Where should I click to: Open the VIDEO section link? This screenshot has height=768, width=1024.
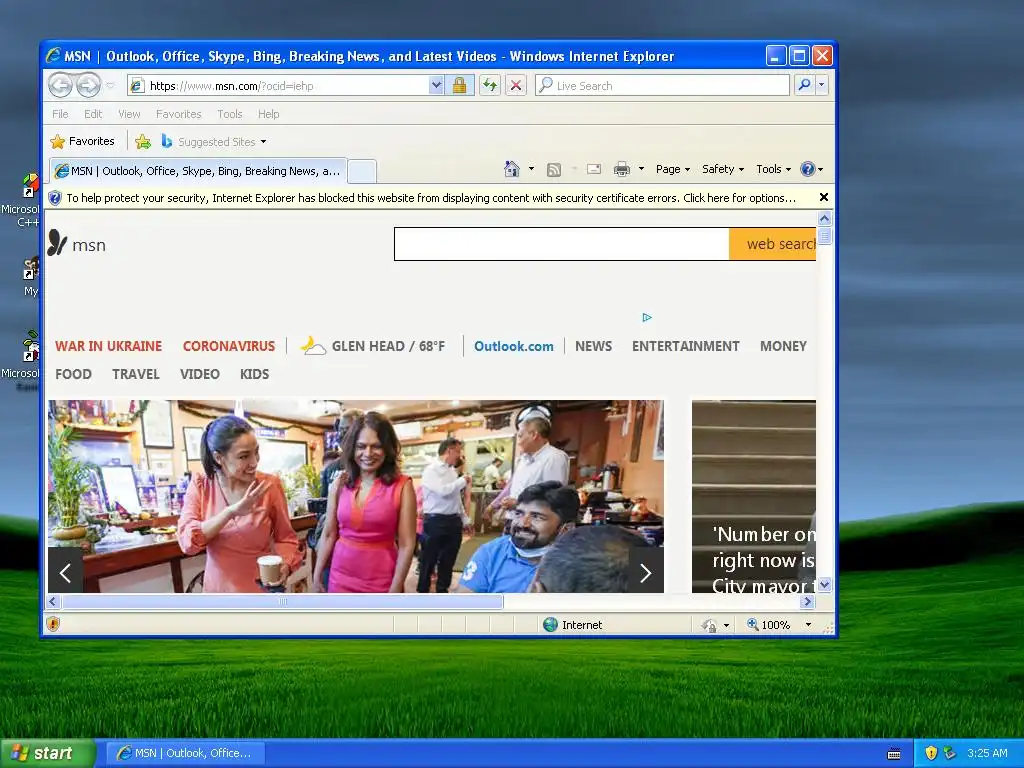200,374
